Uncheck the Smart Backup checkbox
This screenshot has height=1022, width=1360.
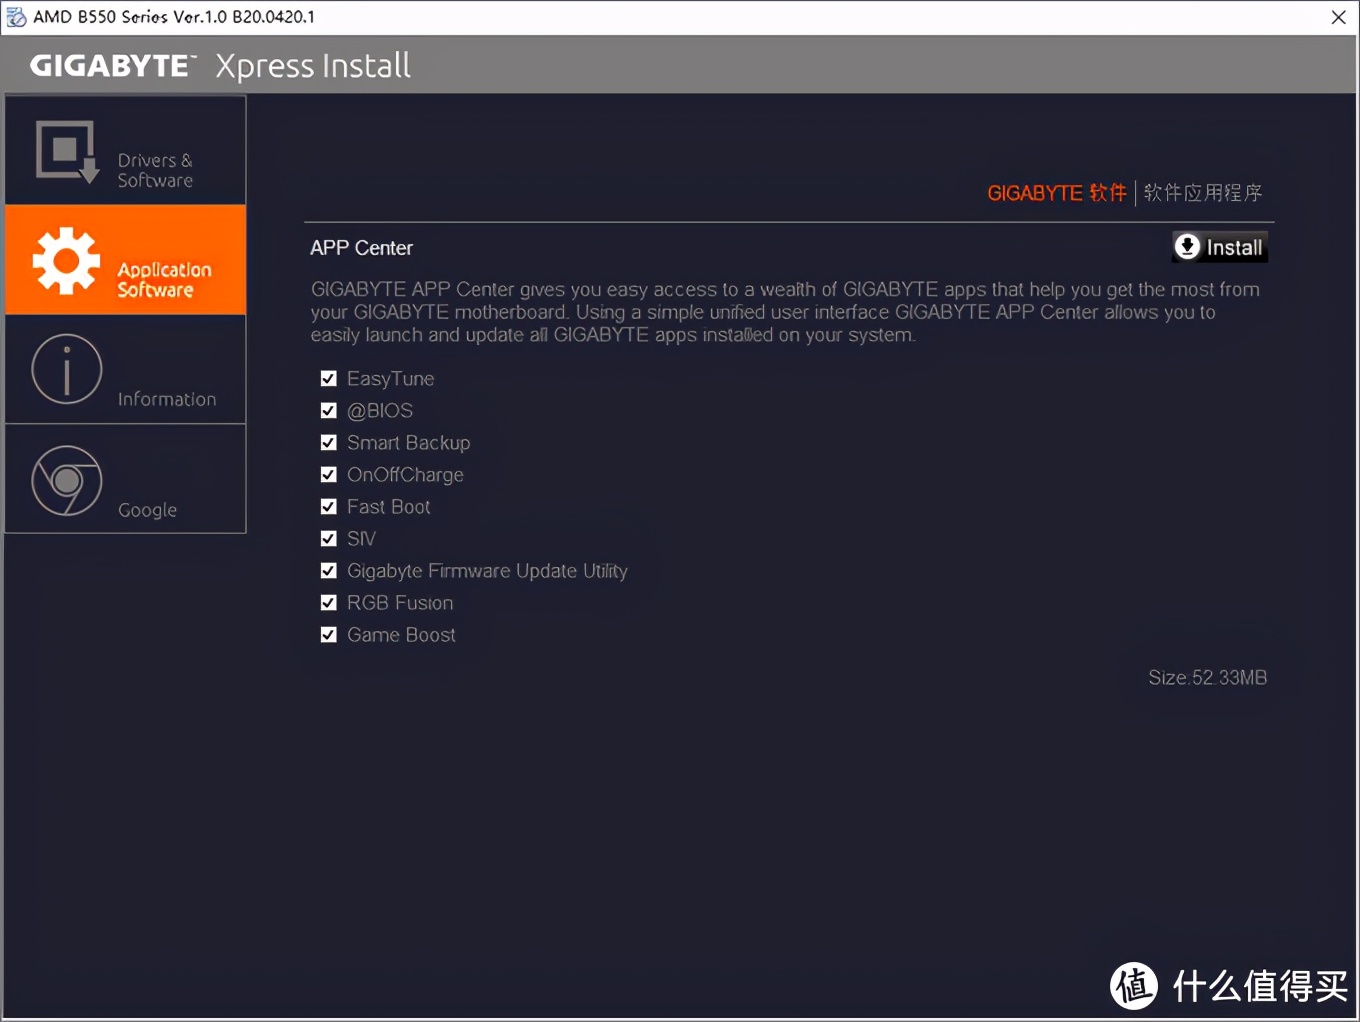328,442
